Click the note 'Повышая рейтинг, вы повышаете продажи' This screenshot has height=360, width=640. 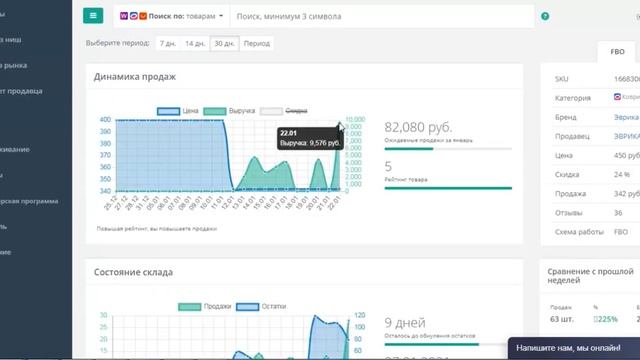coord(157,229)
